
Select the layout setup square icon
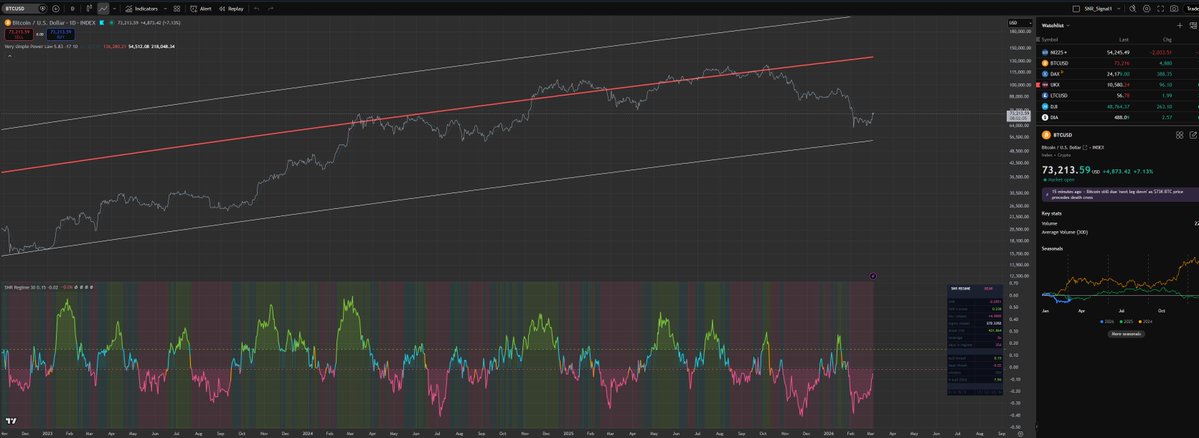1076,8
